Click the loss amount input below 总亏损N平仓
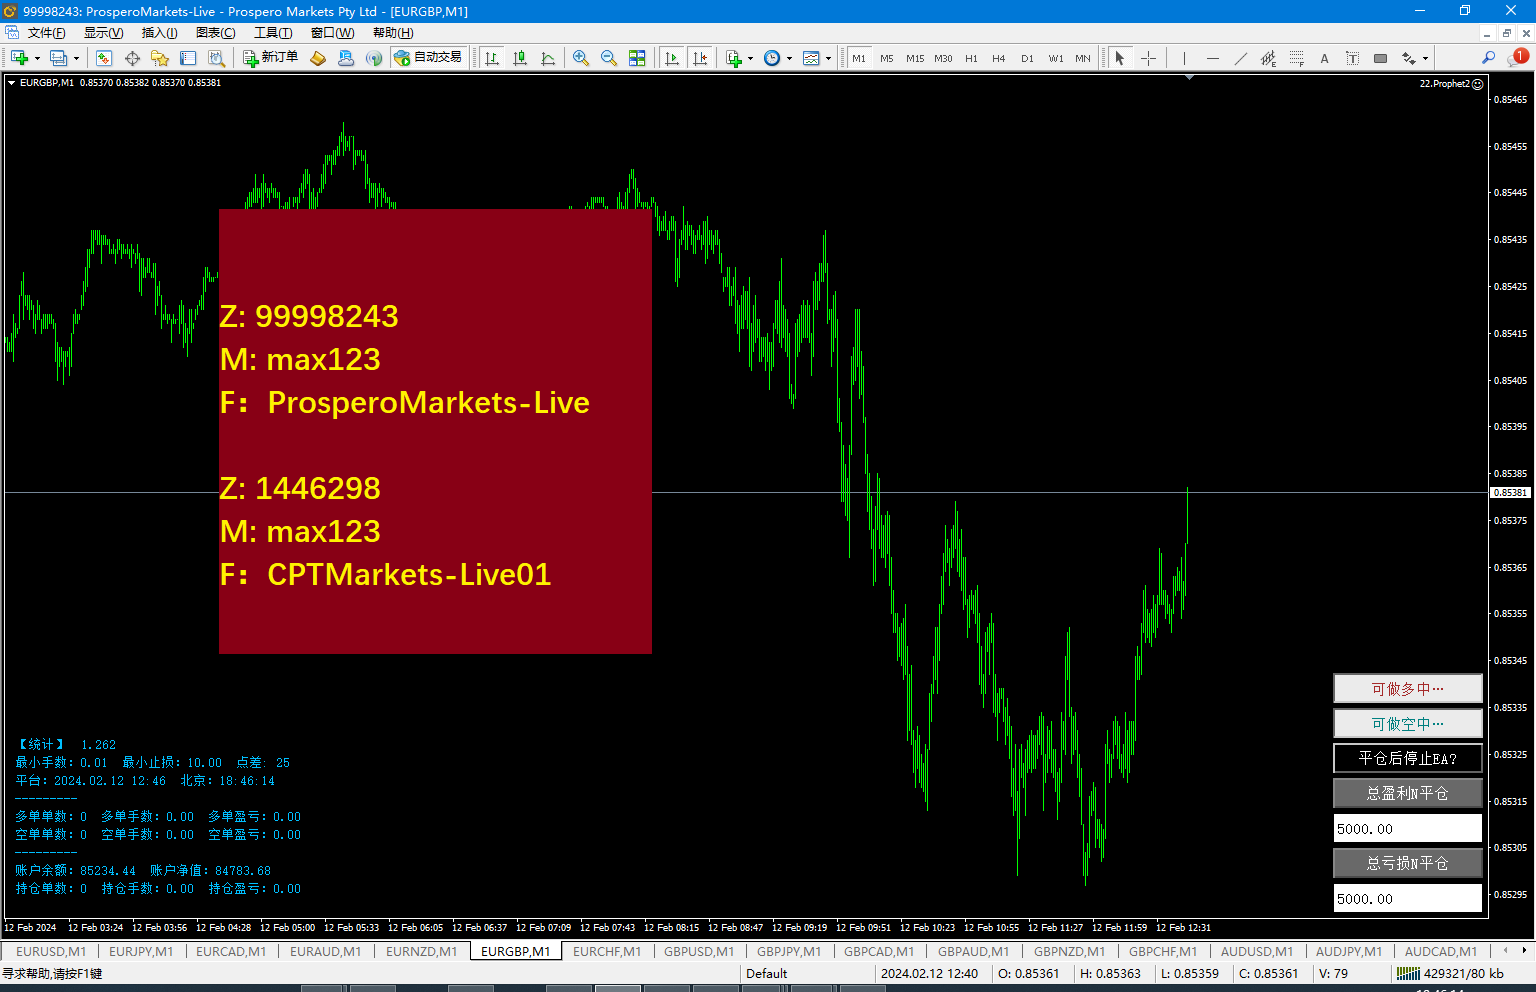Screen dimensions: 1536x992 (x=1408, y=898)
